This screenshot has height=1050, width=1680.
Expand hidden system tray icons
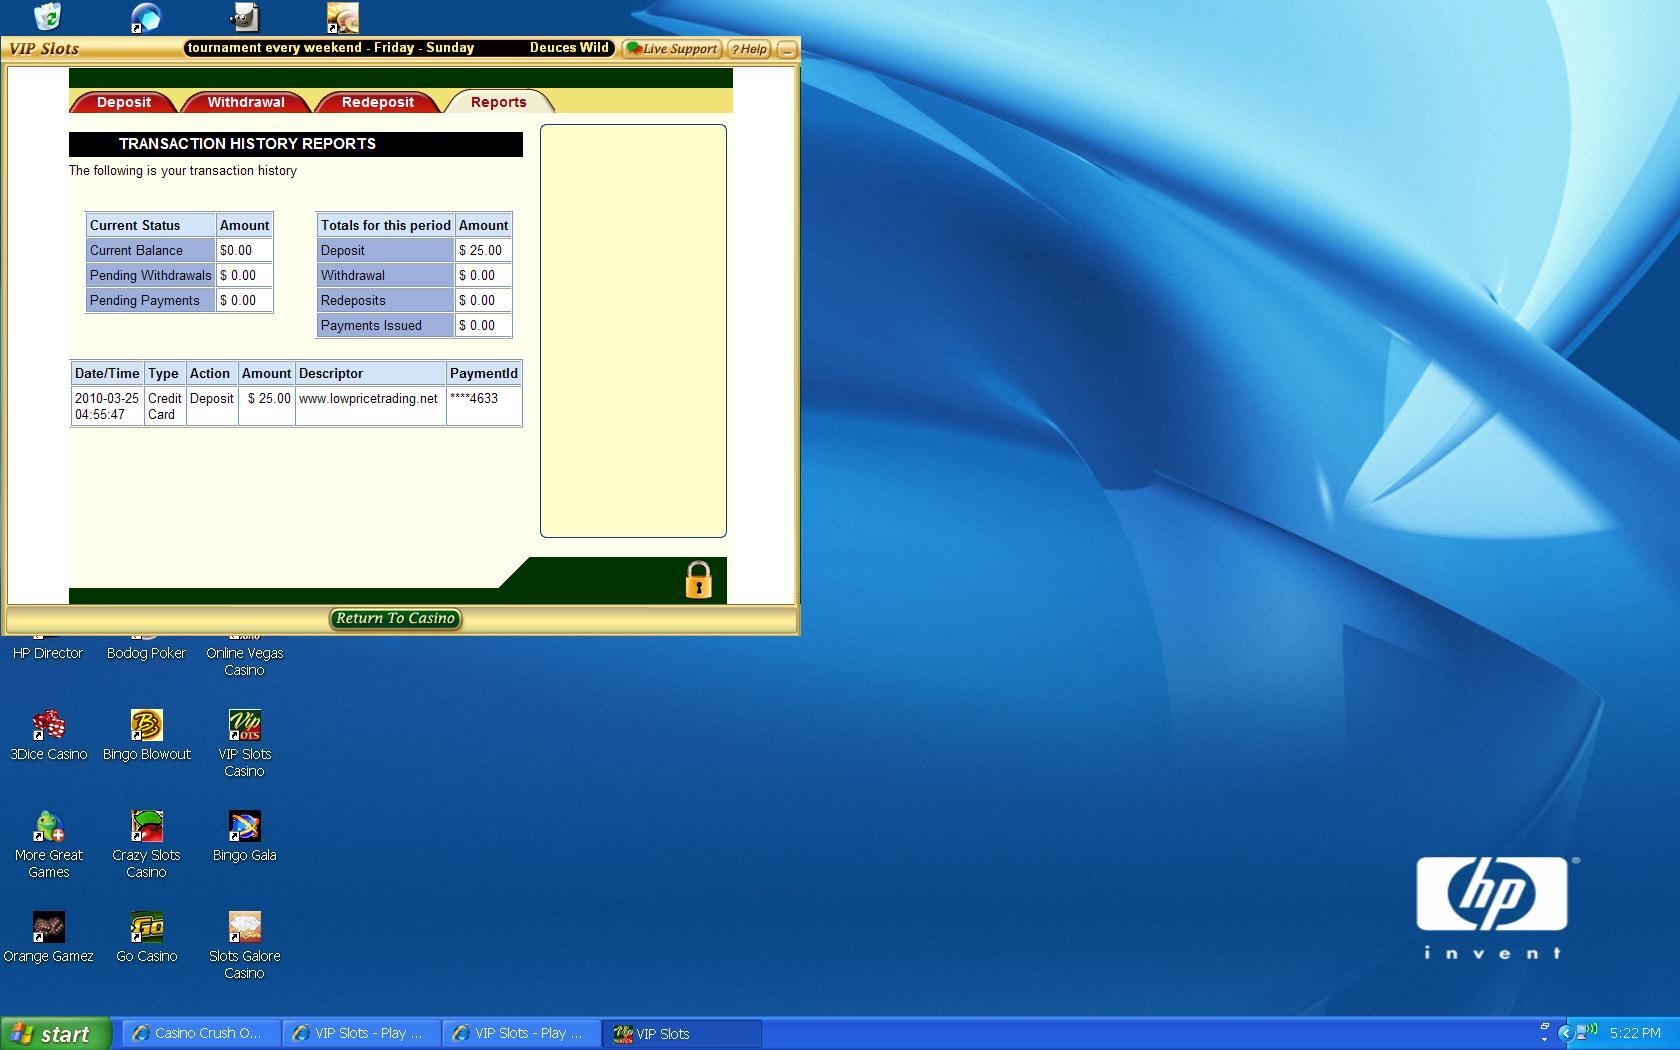1565,1034
